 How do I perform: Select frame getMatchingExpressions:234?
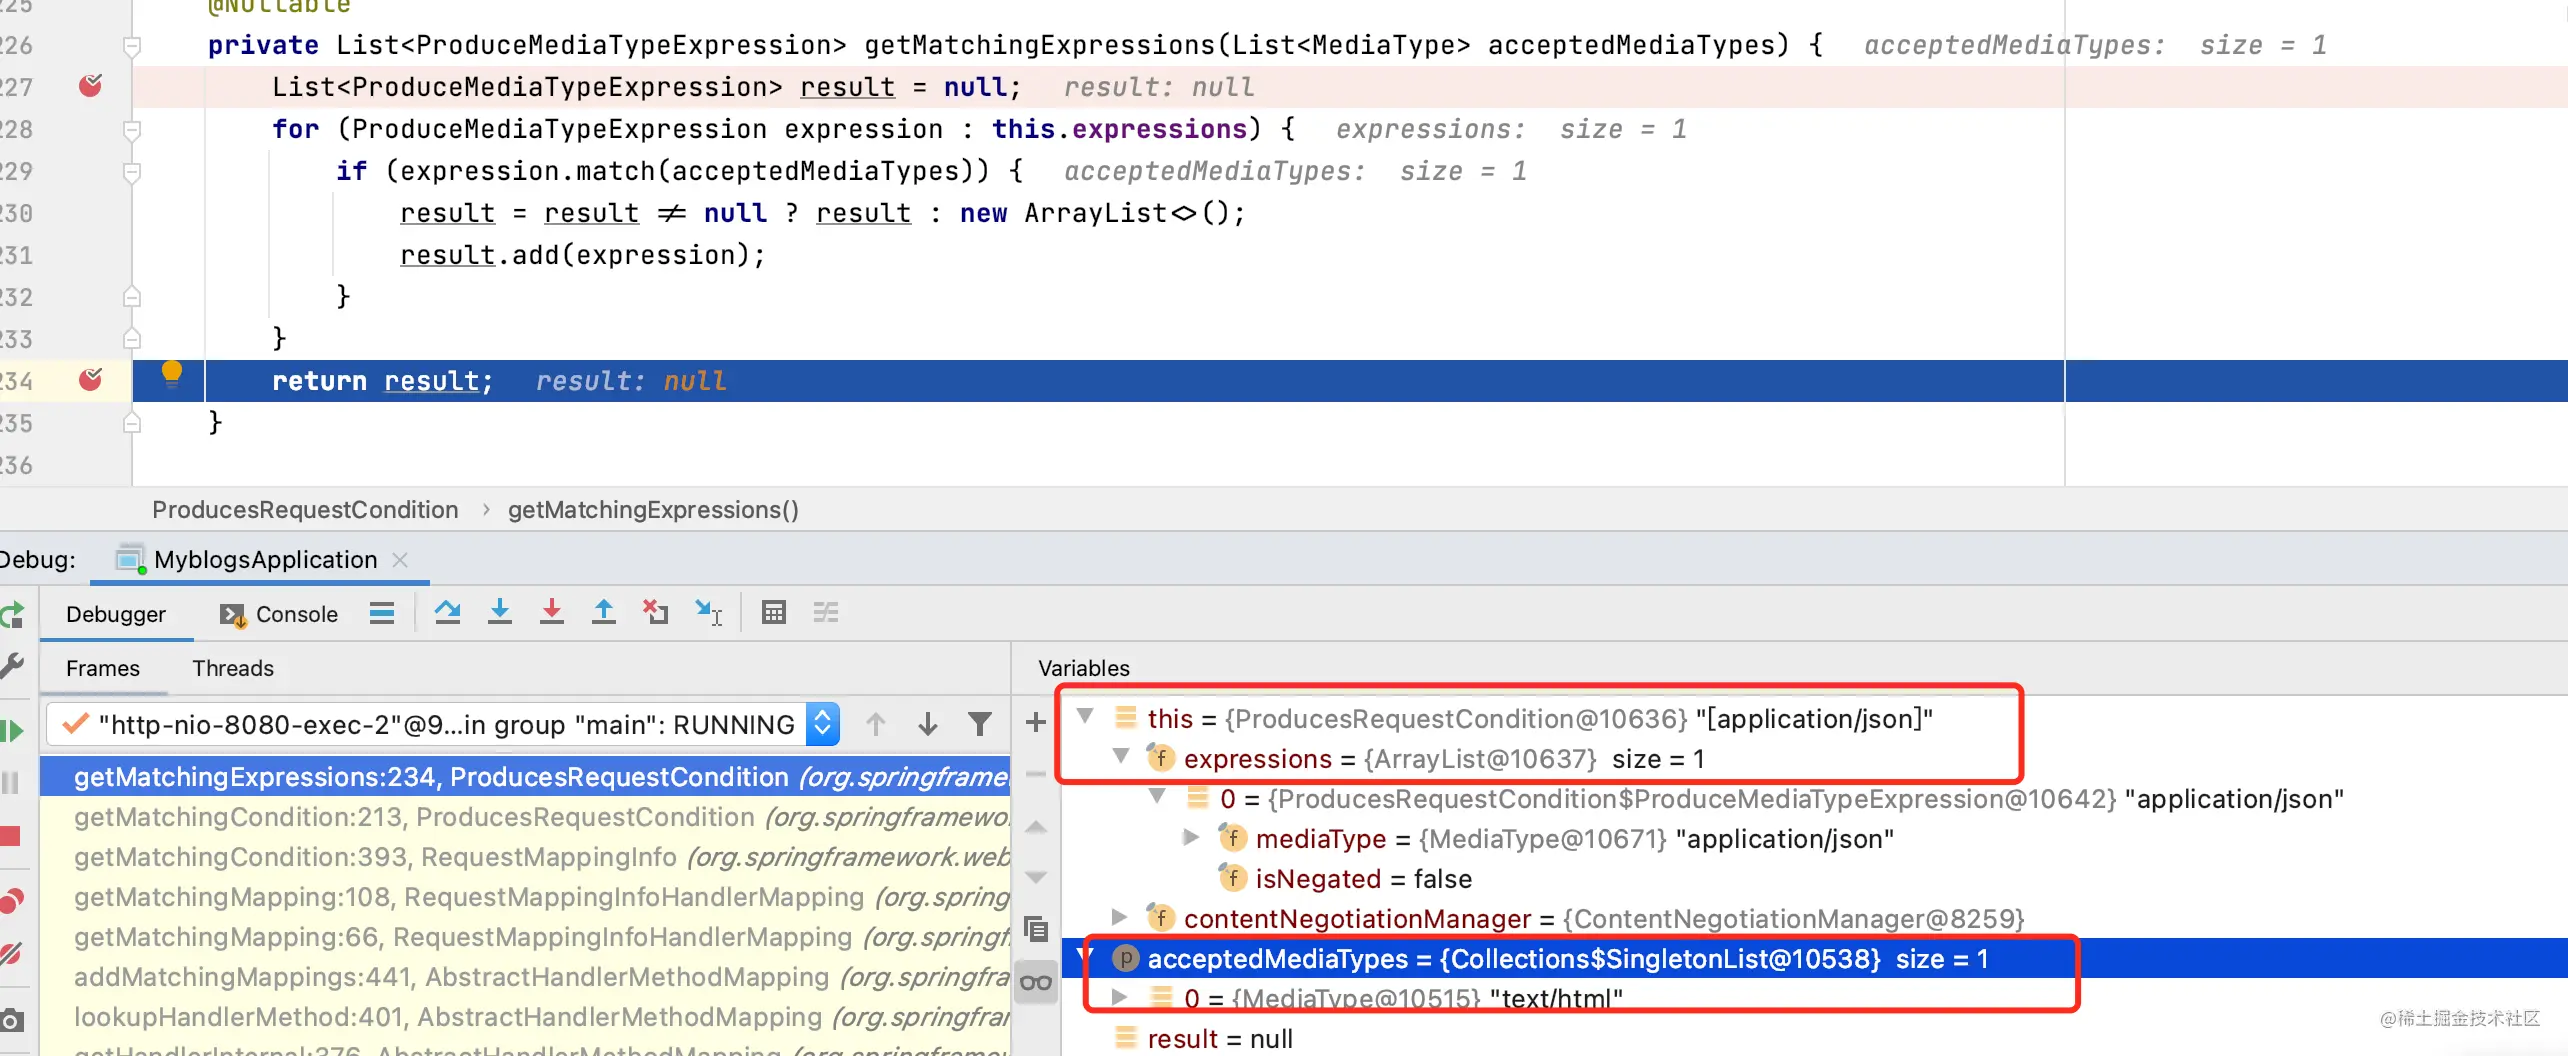pos(525,777)
